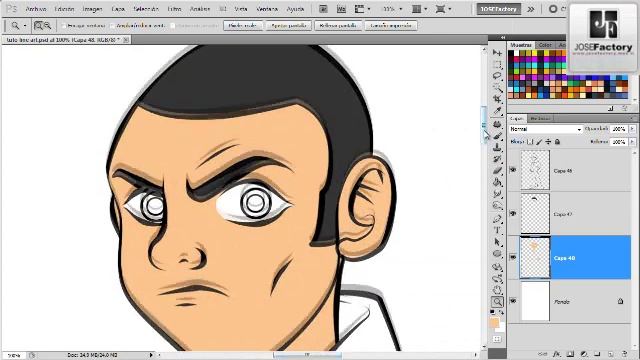Create a new adjustment layer

[x=584, y=354]
